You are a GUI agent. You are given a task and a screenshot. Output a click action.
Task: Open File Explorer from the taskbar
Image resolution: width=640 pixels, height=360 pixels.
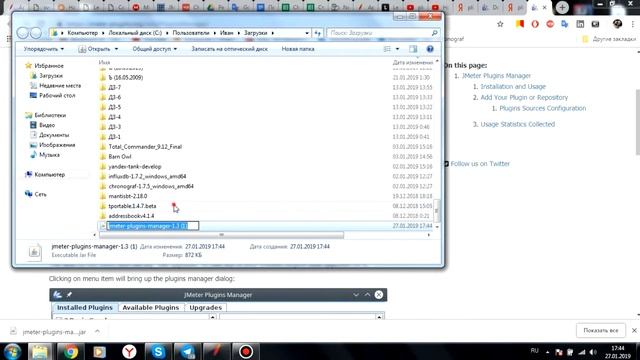(x=40, y=351)
